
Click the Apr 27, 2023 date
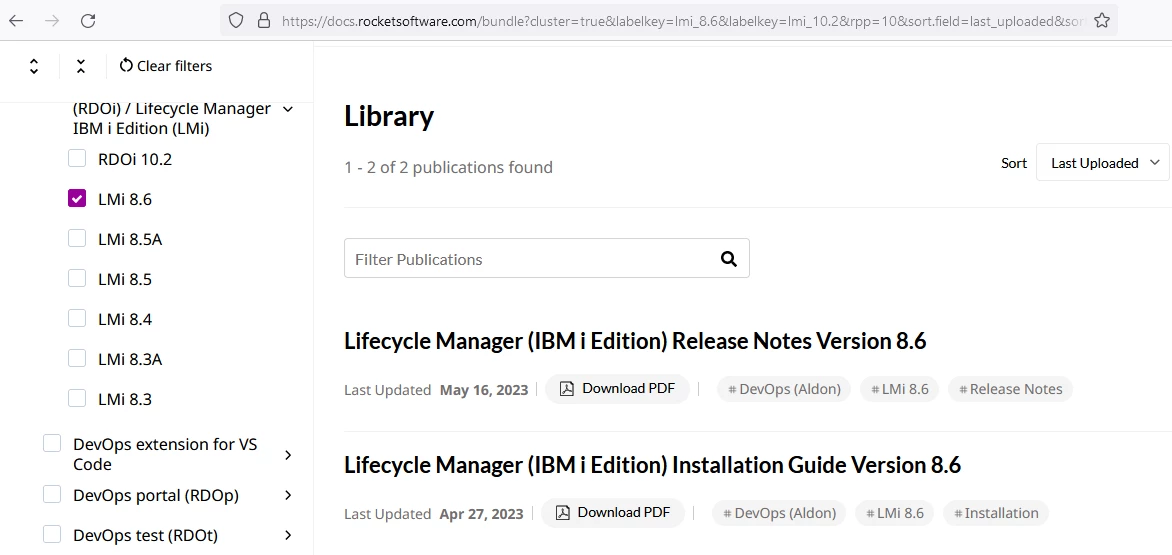click(481, 514)
